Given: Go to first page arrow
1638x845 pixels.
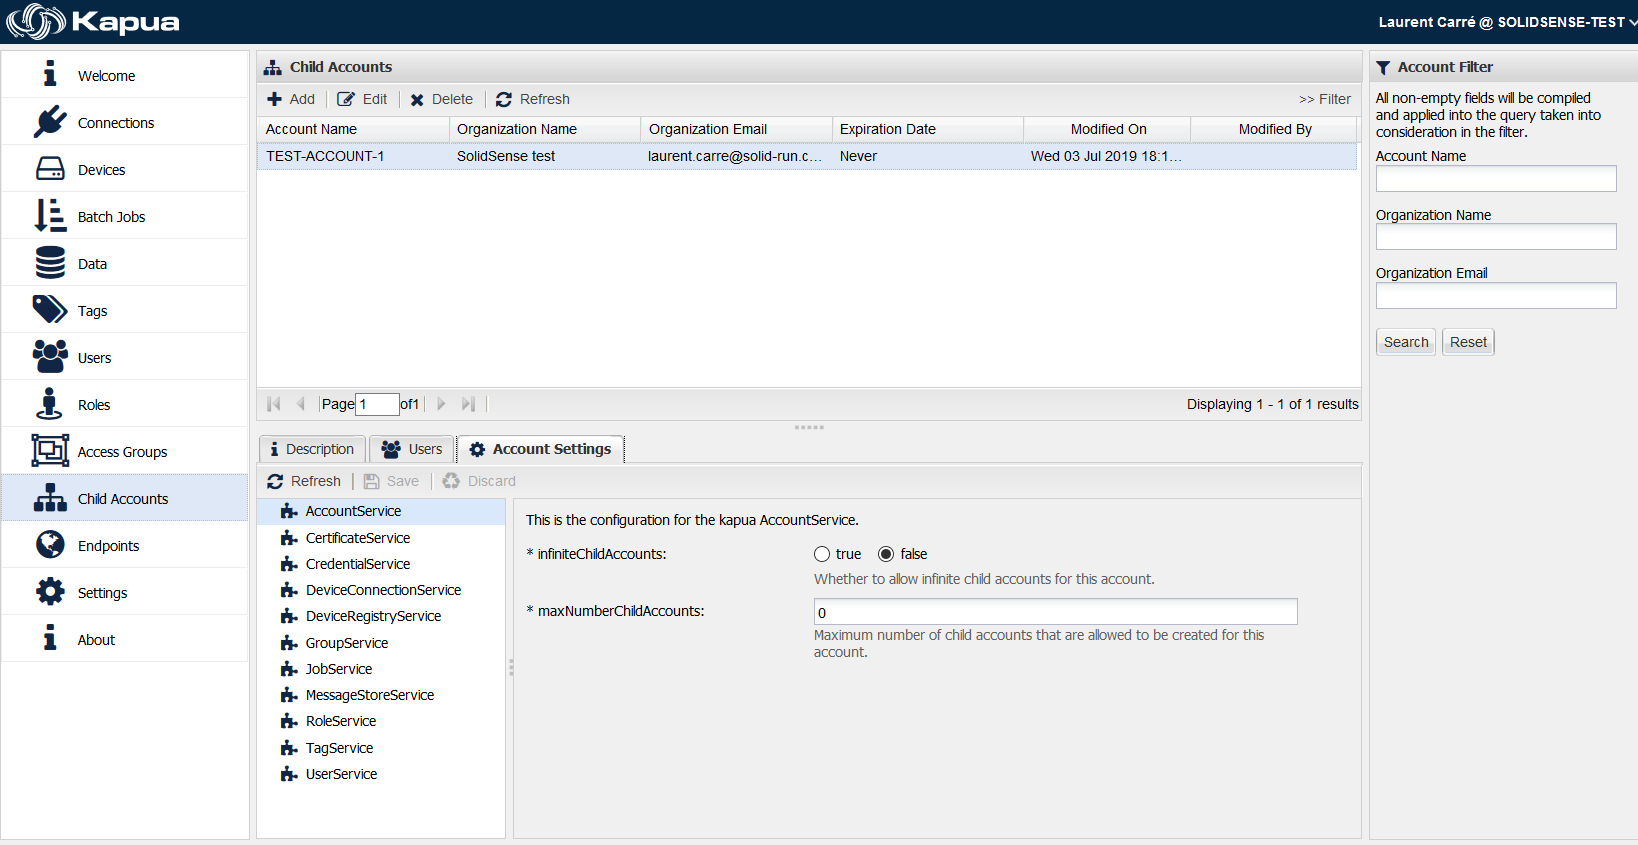Looking at the screenshot, I should (x=274, y=404).
